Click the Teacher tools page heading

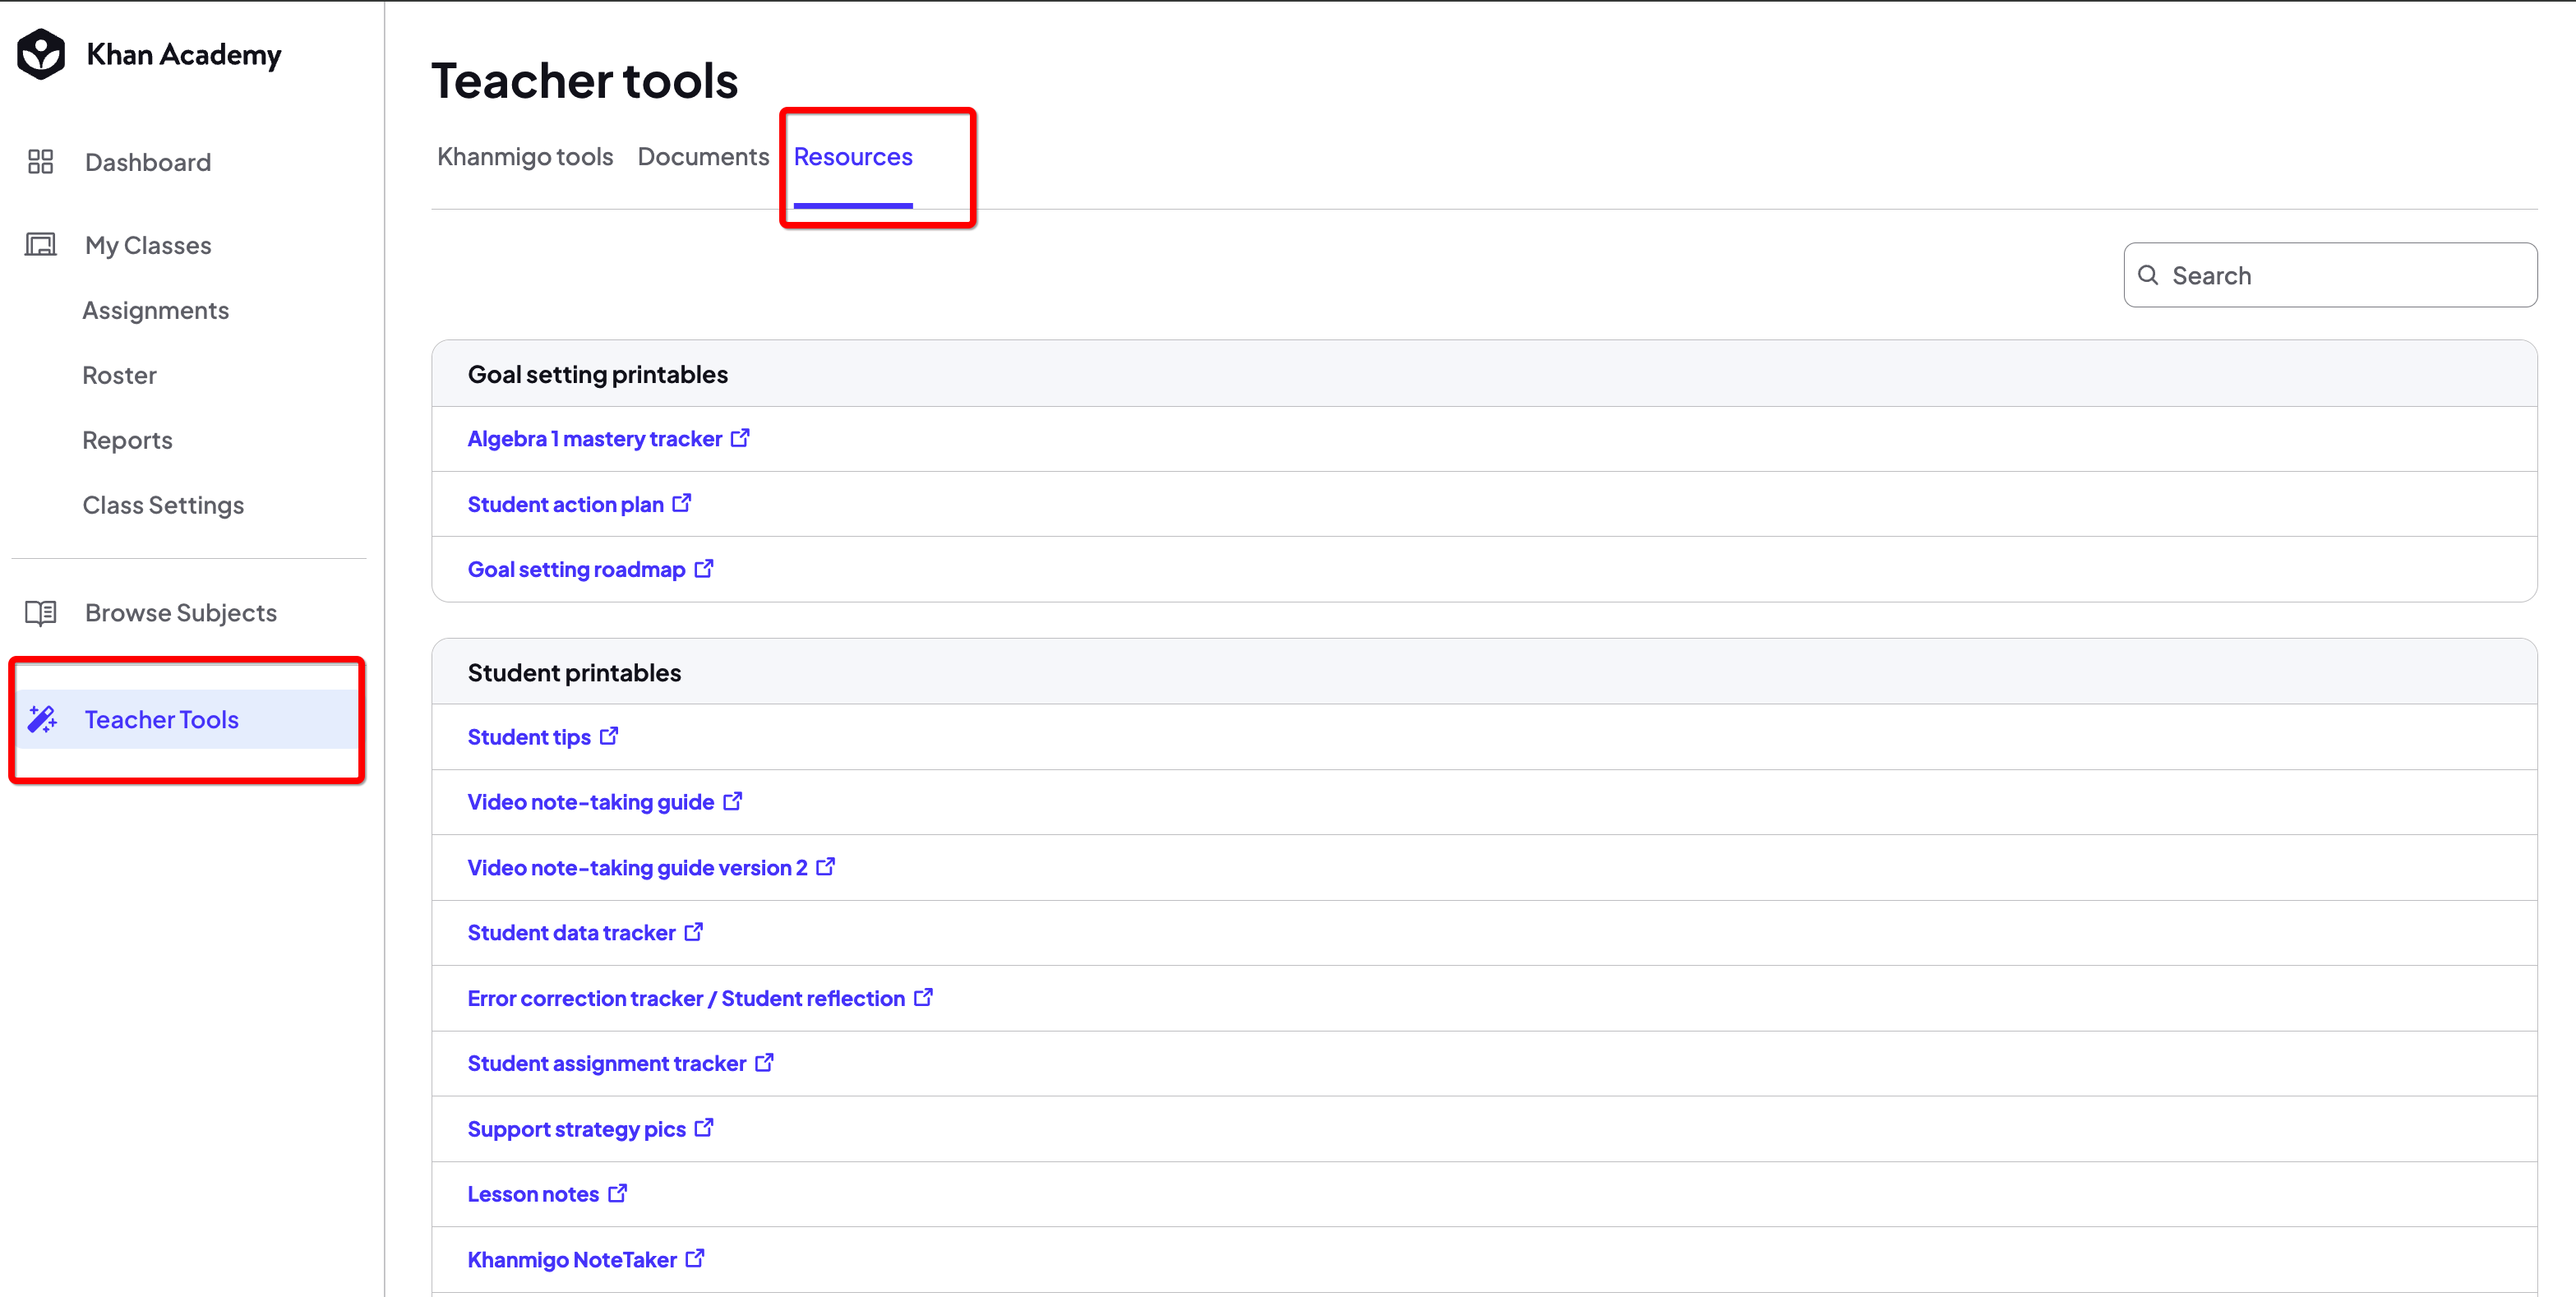(585, 80)
